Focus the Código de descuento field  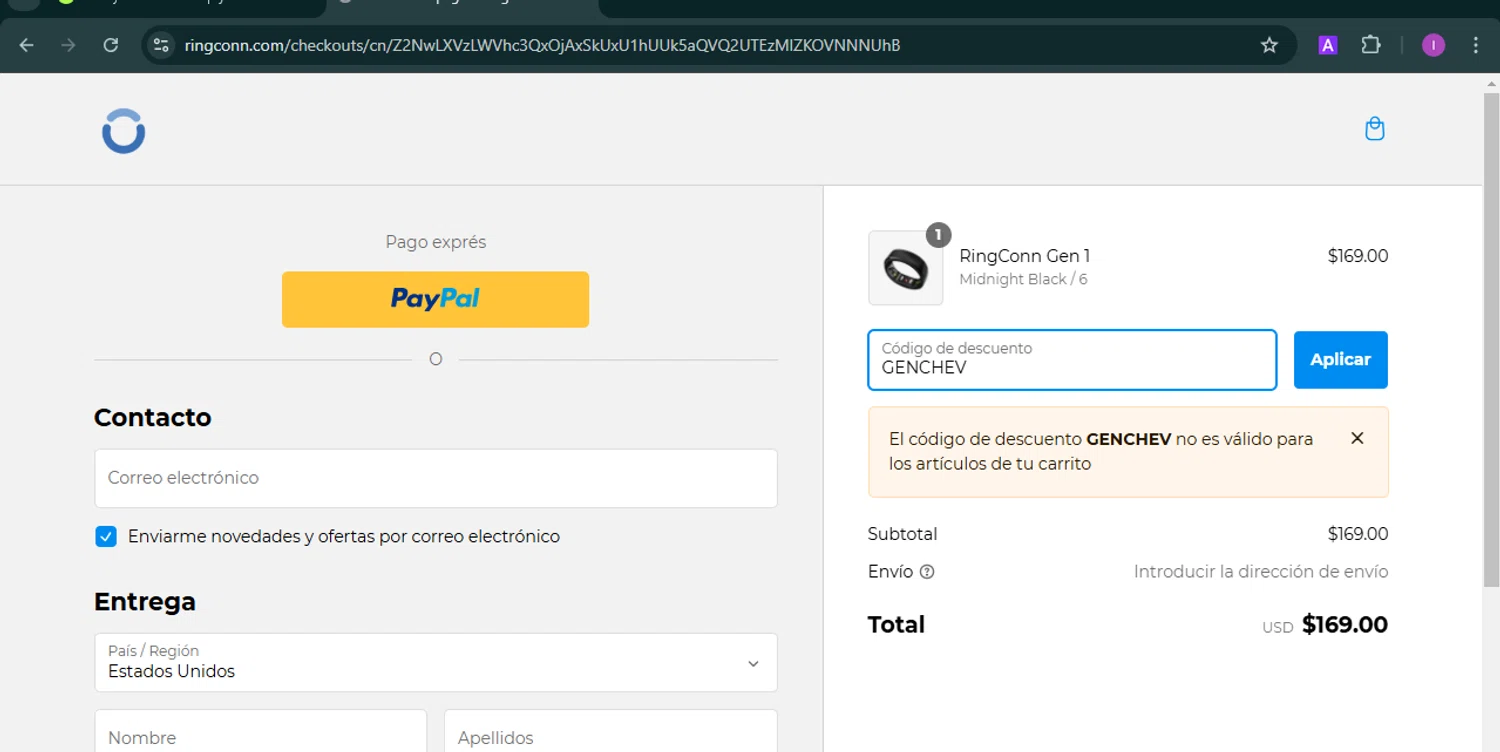(x=1071, y=360)
